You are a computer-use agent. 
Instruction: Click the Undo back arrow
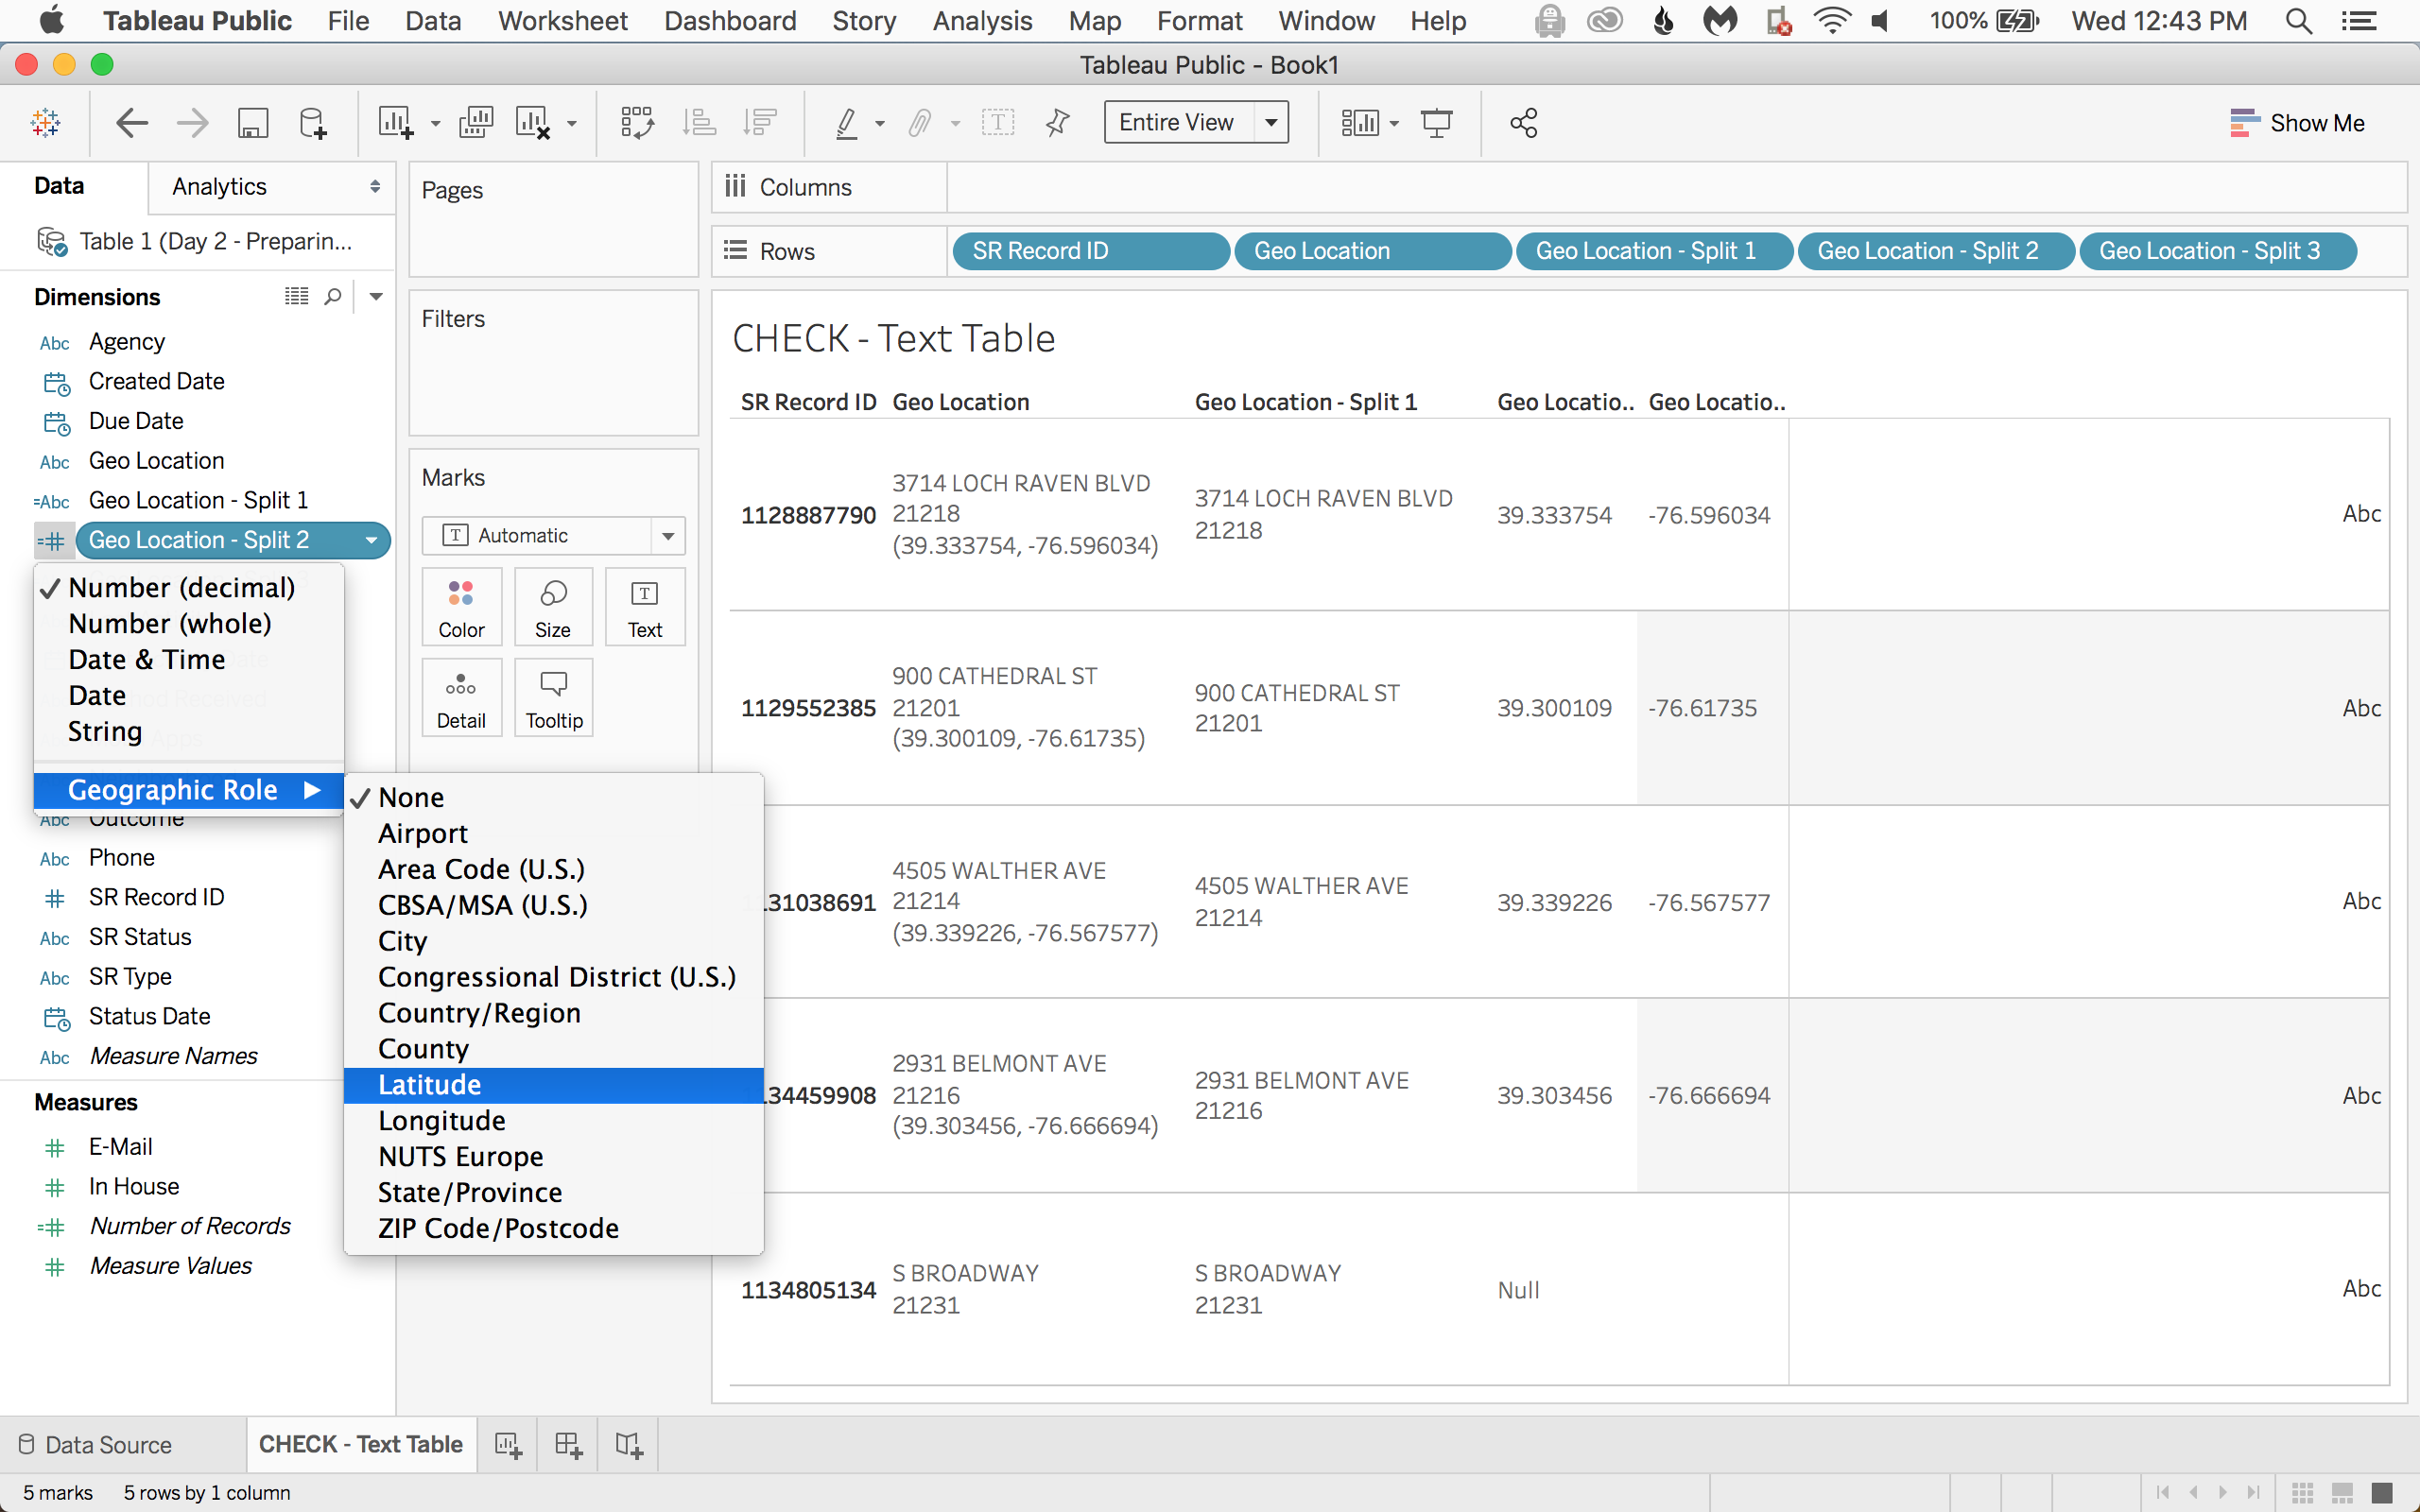132,123
